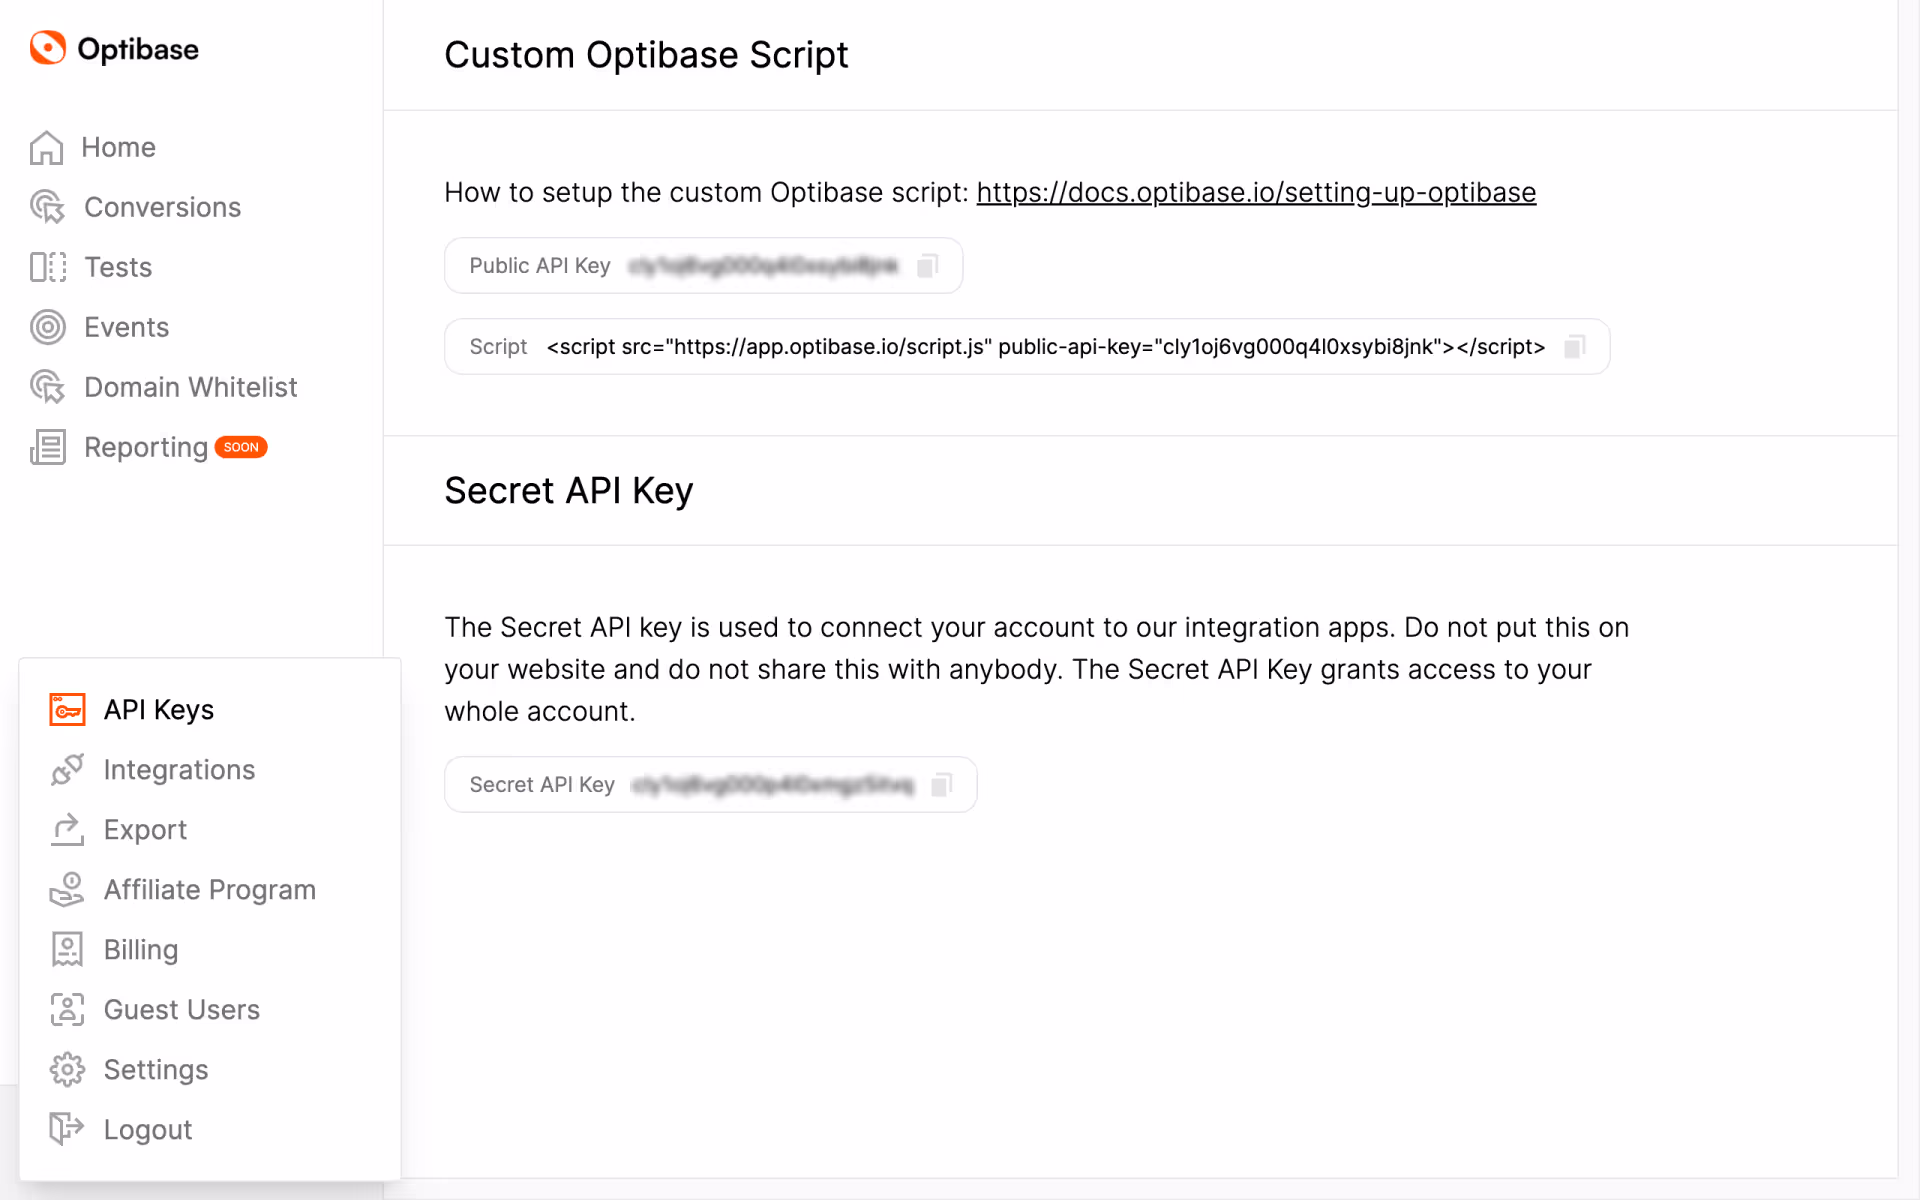Image resolution: width=1920 pixels, height=1200 pixels.
Task: Click the SOON badge next to Reporting
Action: tap(241, 447)
